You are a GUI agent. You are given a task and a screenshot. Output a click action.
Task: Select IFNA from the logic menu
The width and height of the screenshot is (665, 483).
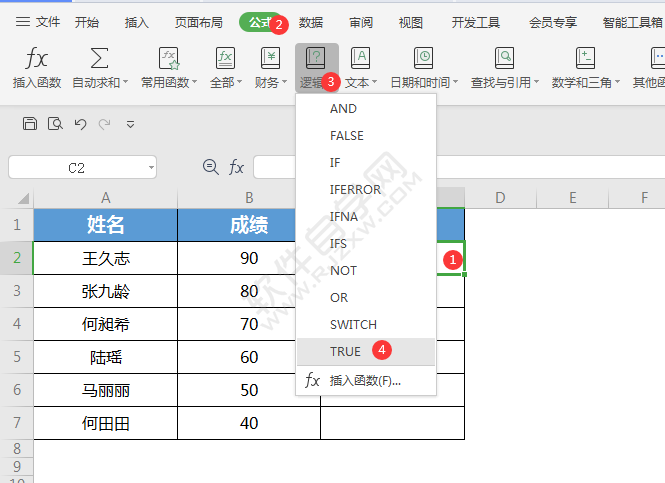click(366, 217)
